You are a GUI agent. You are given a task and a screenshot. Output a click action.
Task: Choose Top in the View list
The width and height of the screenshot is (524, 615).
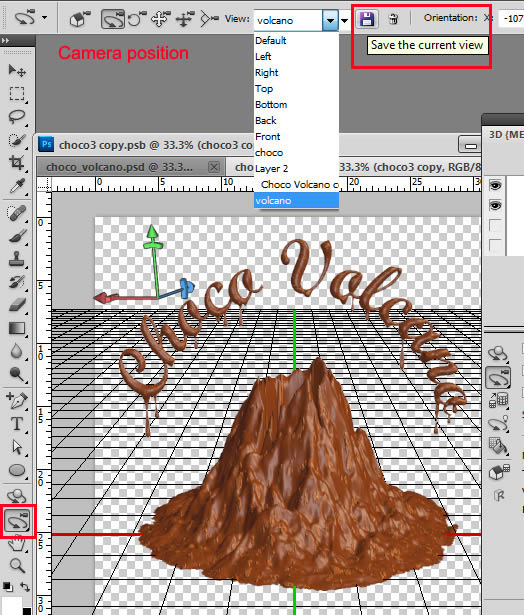coord(296,89)
